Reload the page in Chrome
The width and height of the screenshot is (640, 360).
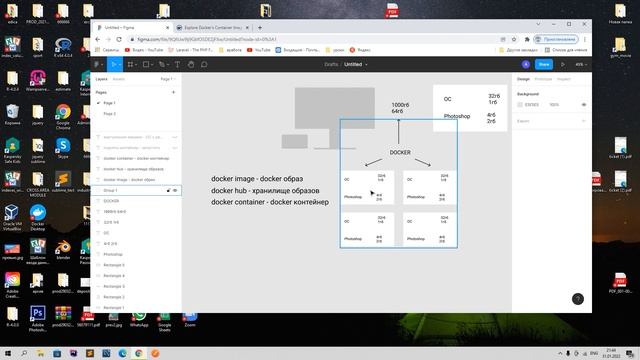119,39
